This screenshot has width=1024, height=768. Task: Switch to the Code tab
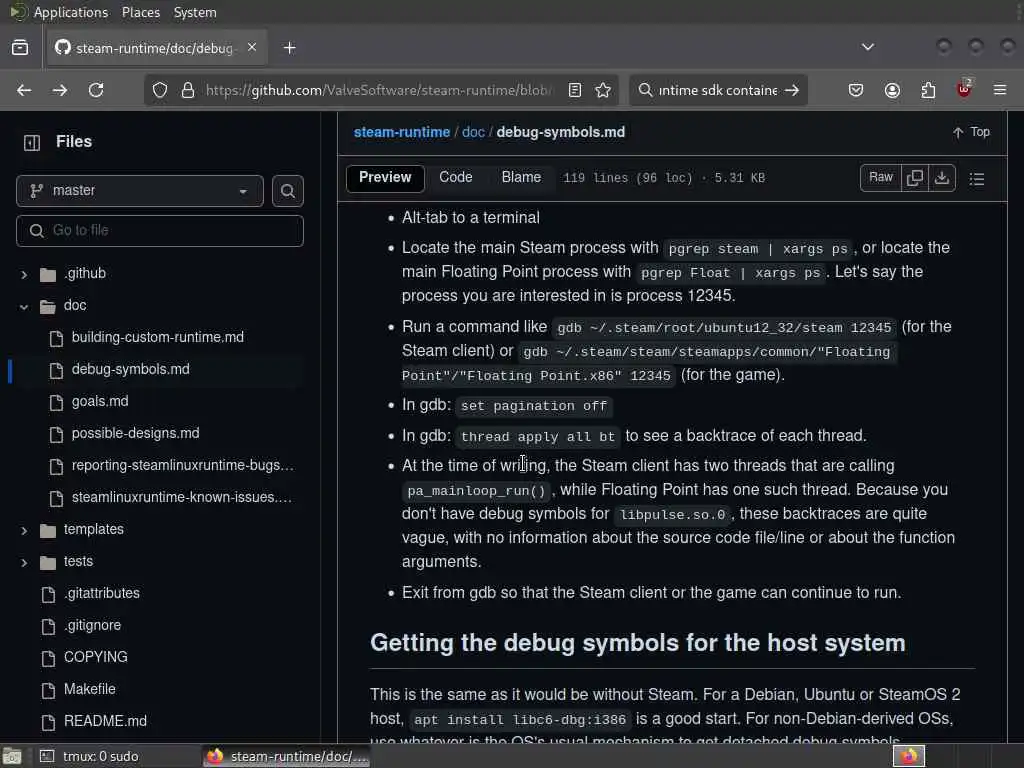pos(456,178)
